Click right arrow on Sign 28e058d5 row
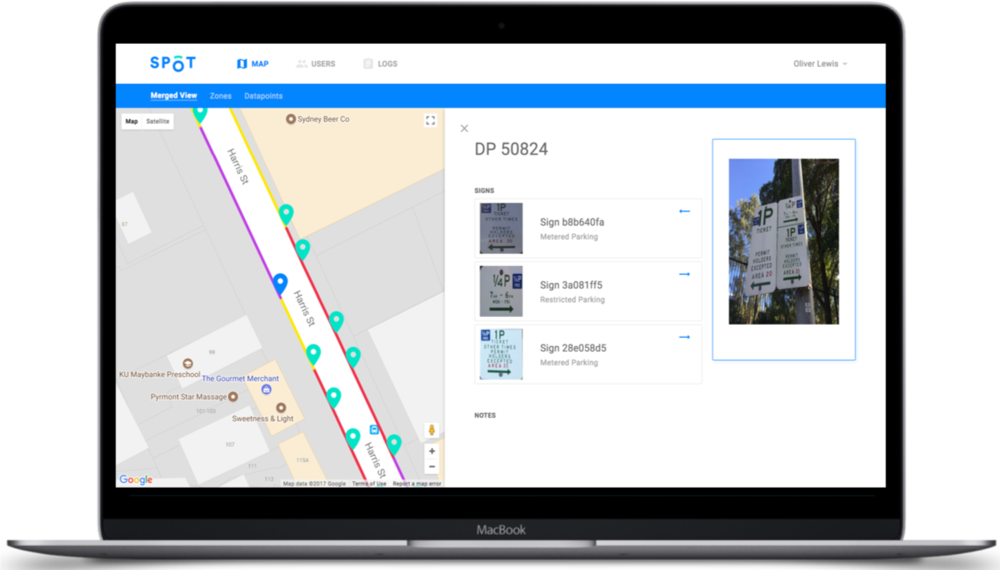1000x570 pixels. [684, 337]
